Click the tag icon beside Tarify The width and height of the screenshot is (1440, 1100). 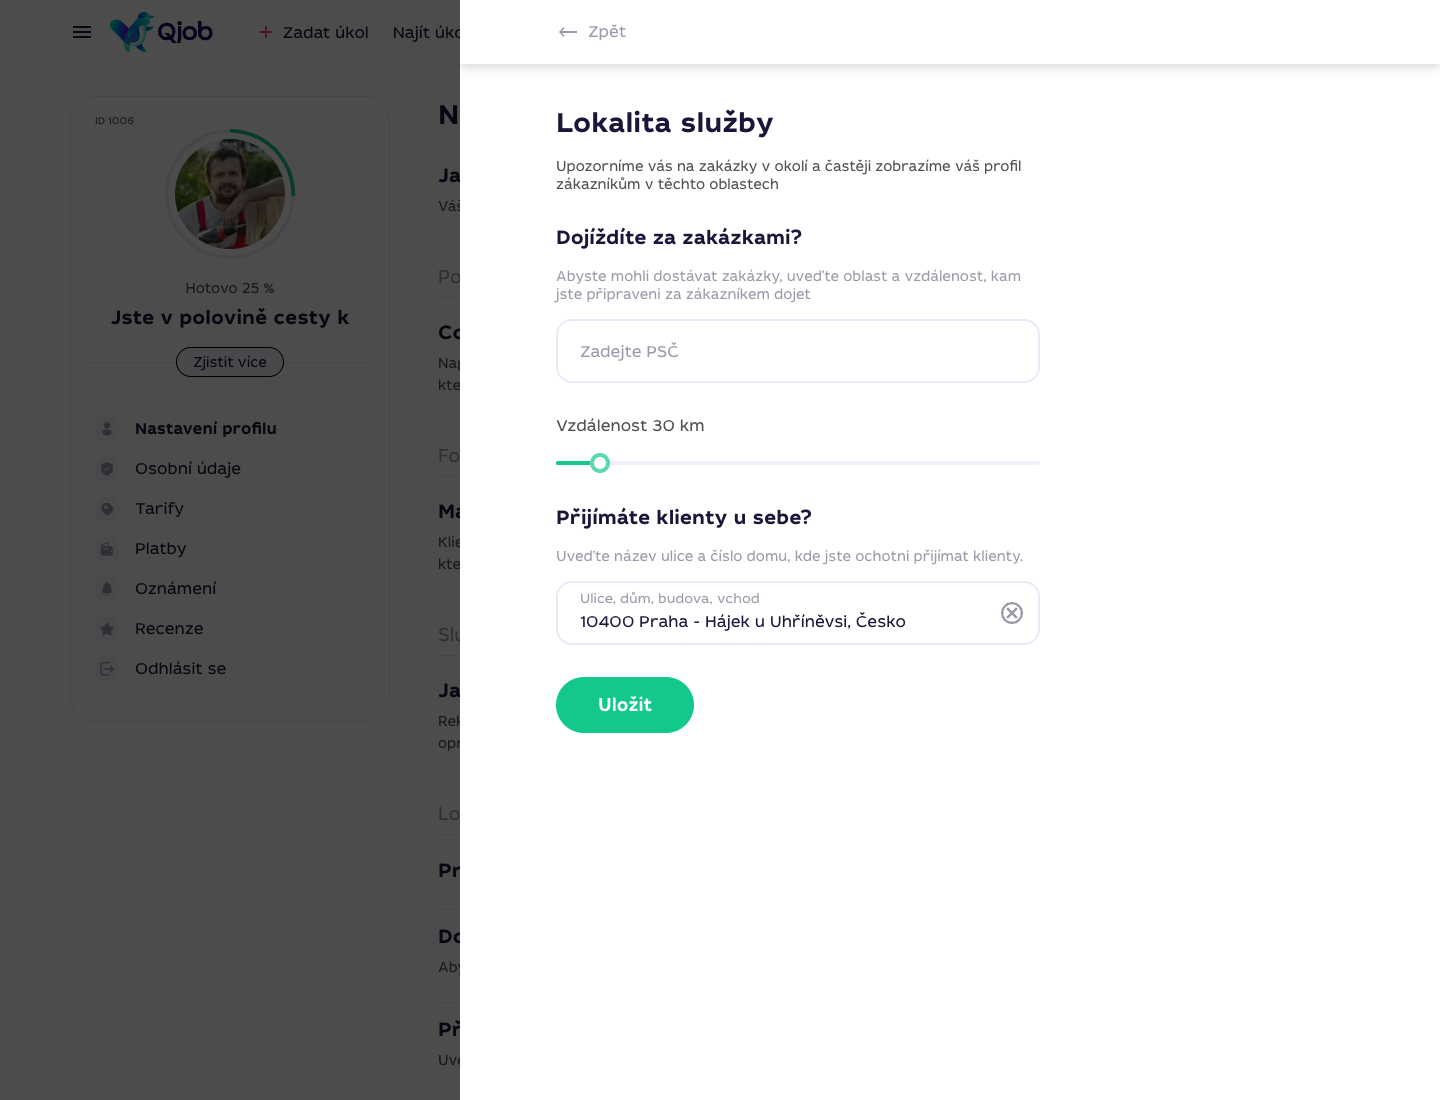coord(107,509)
